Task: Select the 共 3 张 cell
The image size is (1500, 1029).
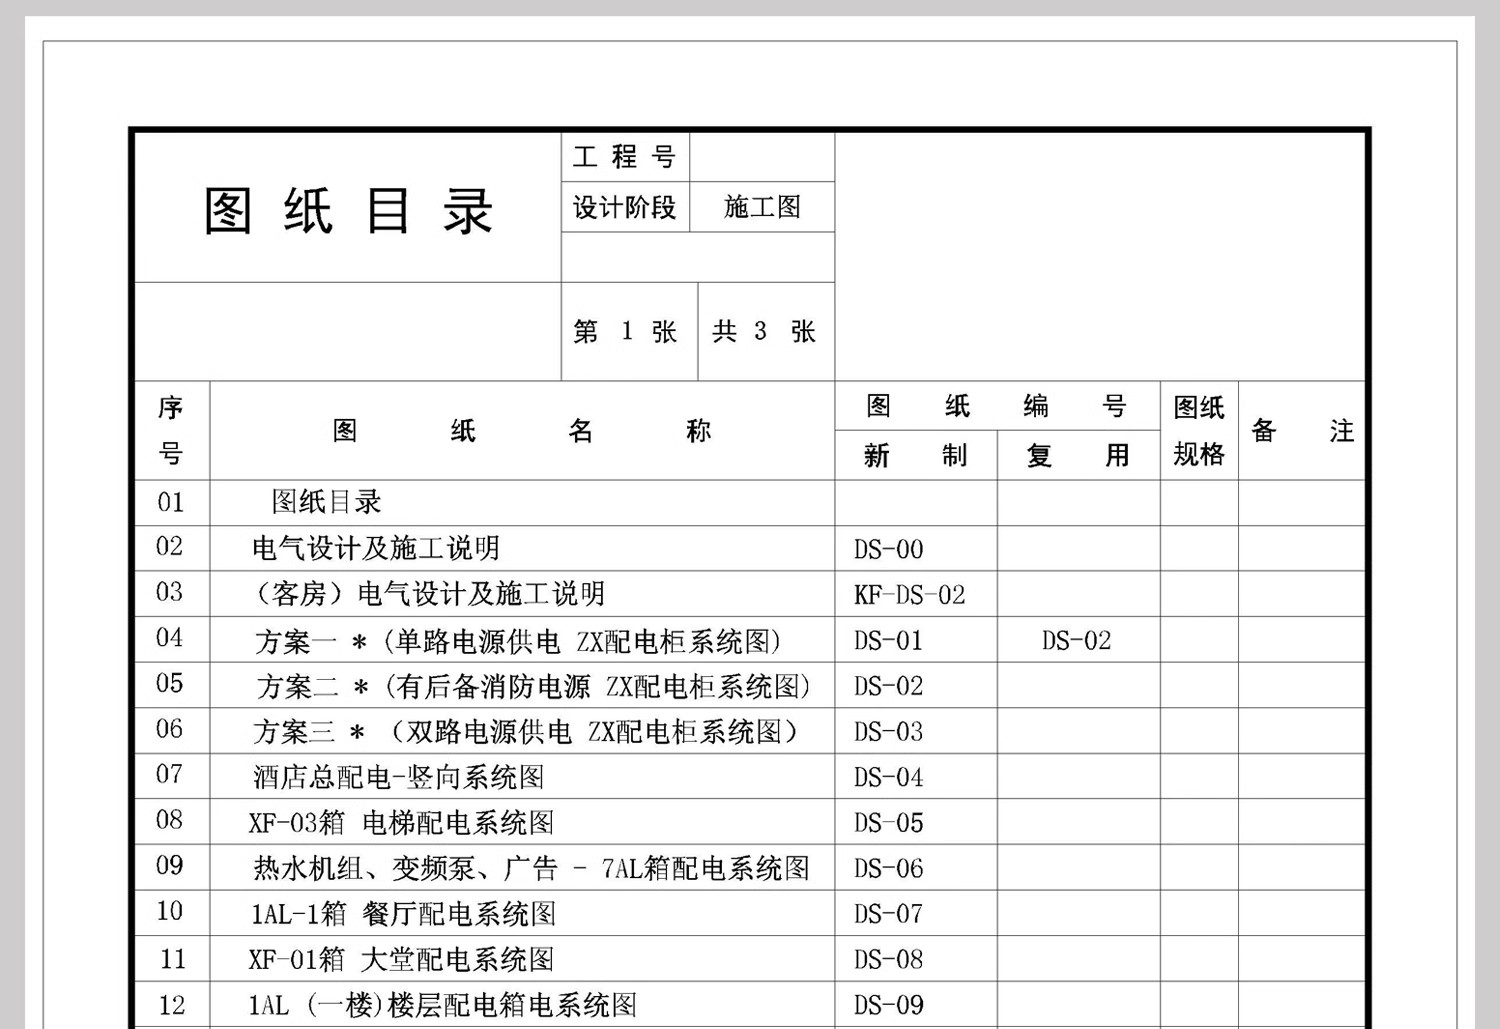Action: click(764, 332)
